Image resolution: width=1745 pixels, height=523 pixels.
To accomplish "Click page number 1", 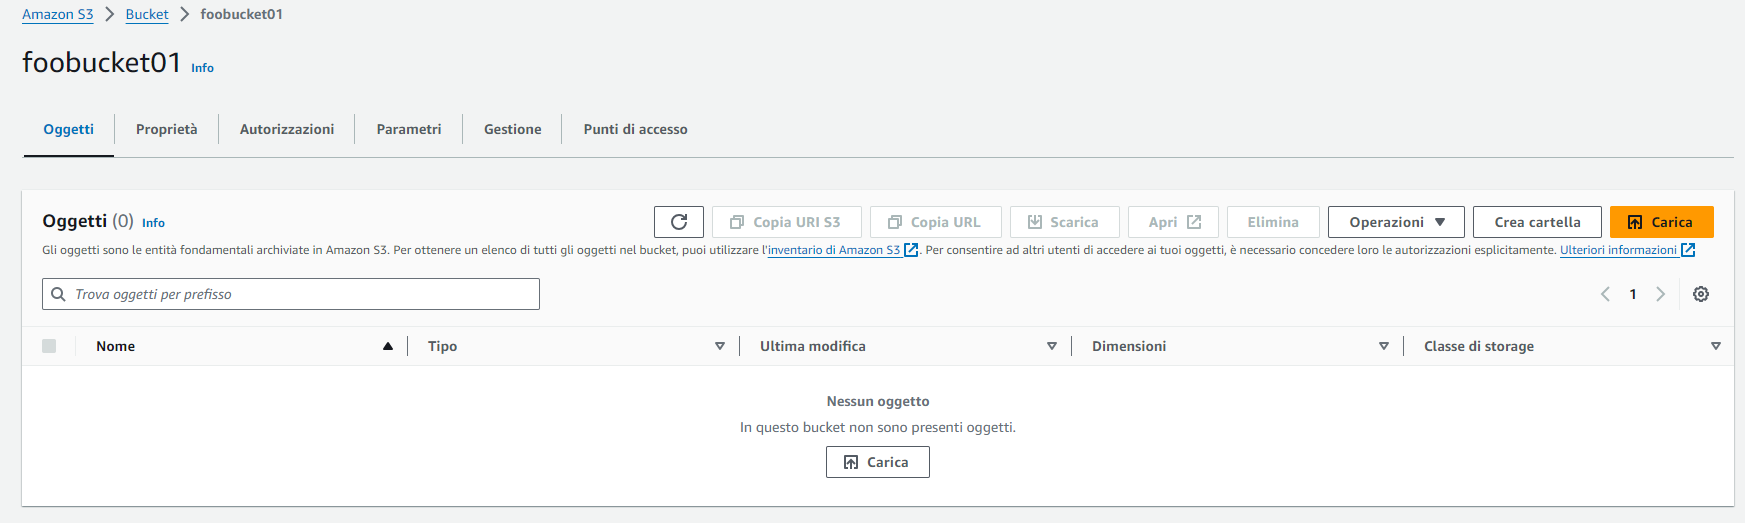I will pos(1633,294).
